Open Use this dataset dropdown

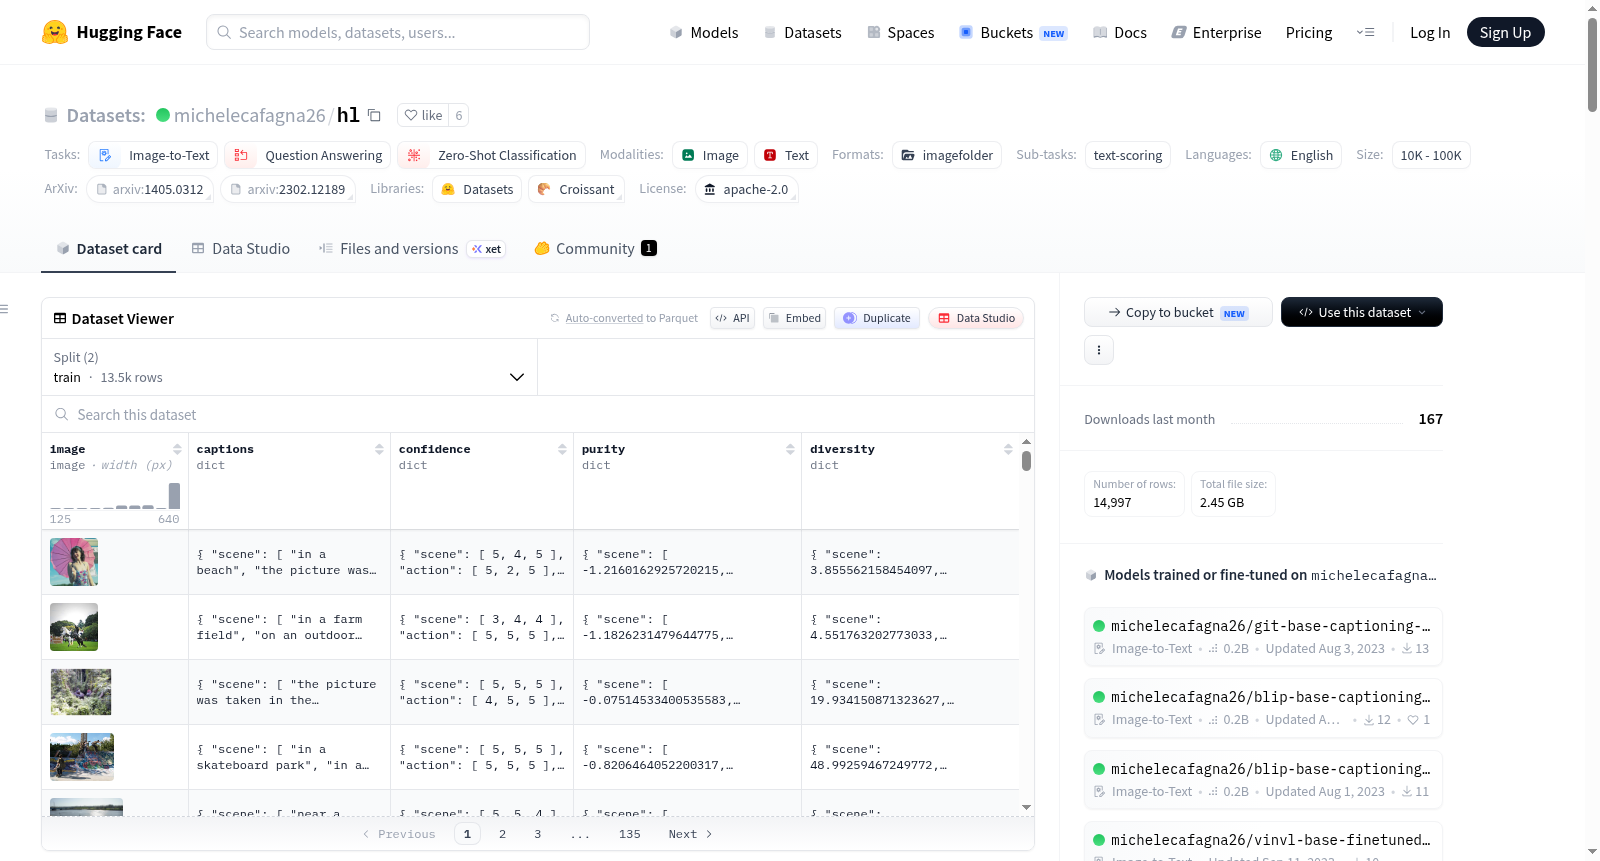[x=1362, y=312]
